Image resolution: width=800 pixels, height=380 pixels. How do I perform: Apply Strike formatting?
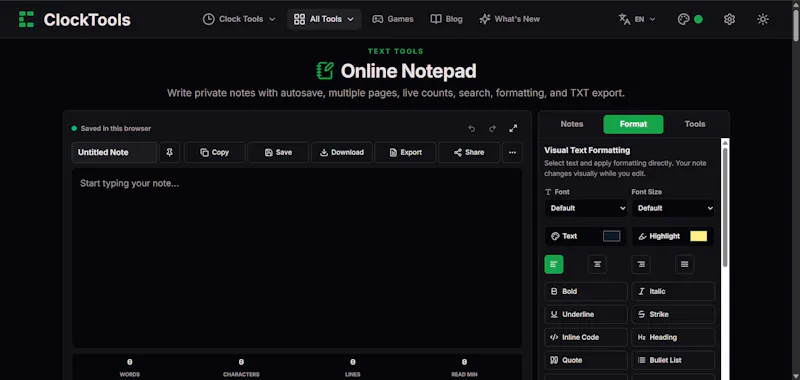(x=673, y=314)
